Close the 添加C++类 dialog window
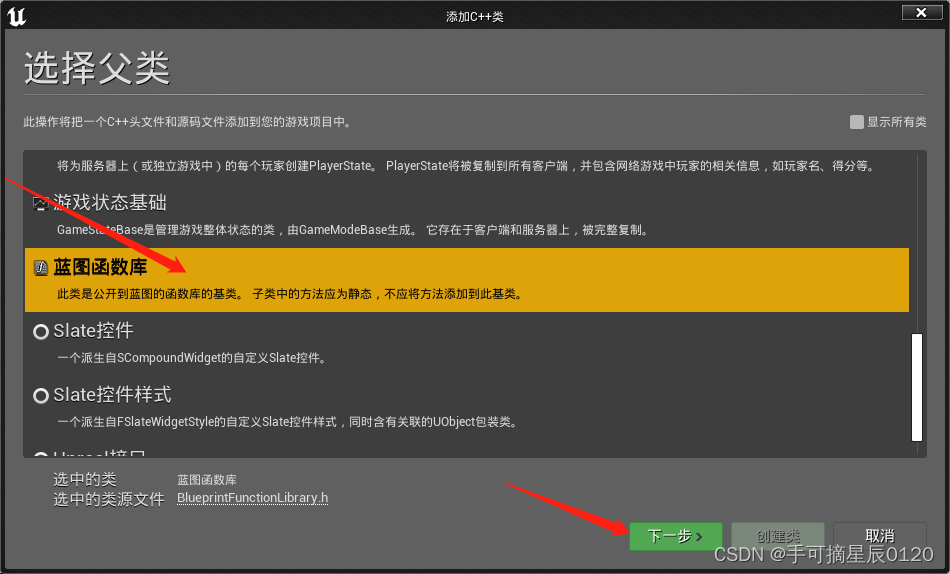Screen dimensions: 950x574 [922, 12]
